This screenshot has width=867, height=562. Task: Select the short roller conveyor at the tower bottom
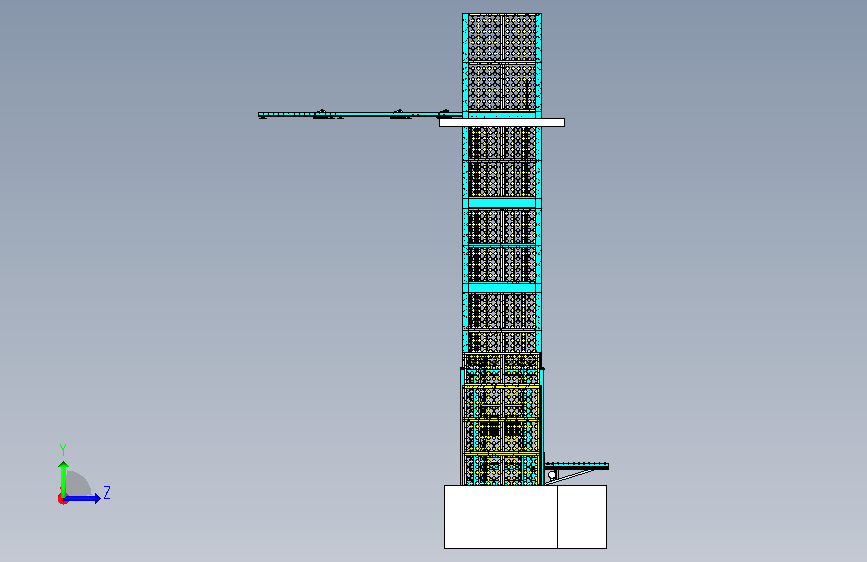[577, 466]
